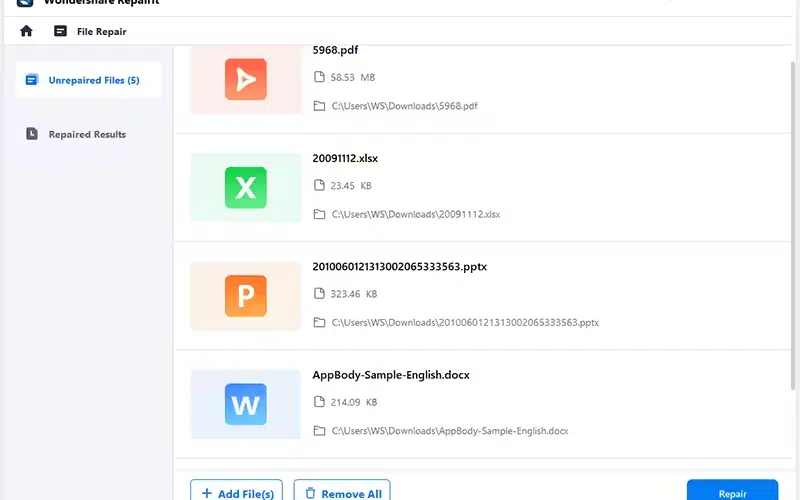
Task: Select the PDF file type icon for 5968.pdf
Action: point(245,79)
